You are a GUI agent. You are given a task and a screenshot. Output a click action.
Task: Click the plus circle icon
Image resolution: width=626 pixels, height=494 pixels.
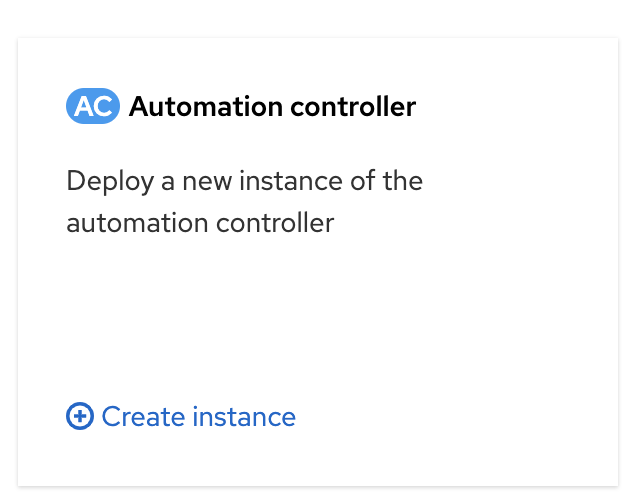coord(80,416)
